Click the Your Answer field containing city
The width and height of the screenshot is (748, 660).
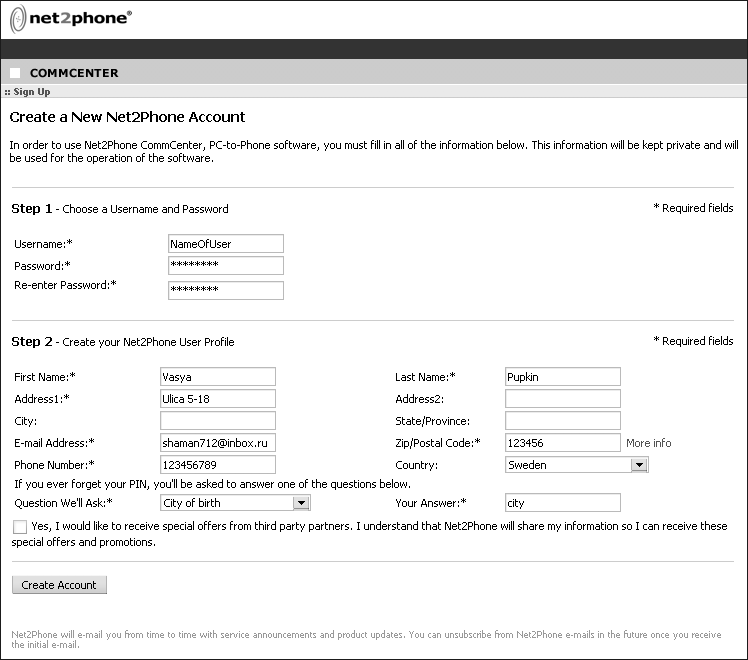tap(563, 503)
